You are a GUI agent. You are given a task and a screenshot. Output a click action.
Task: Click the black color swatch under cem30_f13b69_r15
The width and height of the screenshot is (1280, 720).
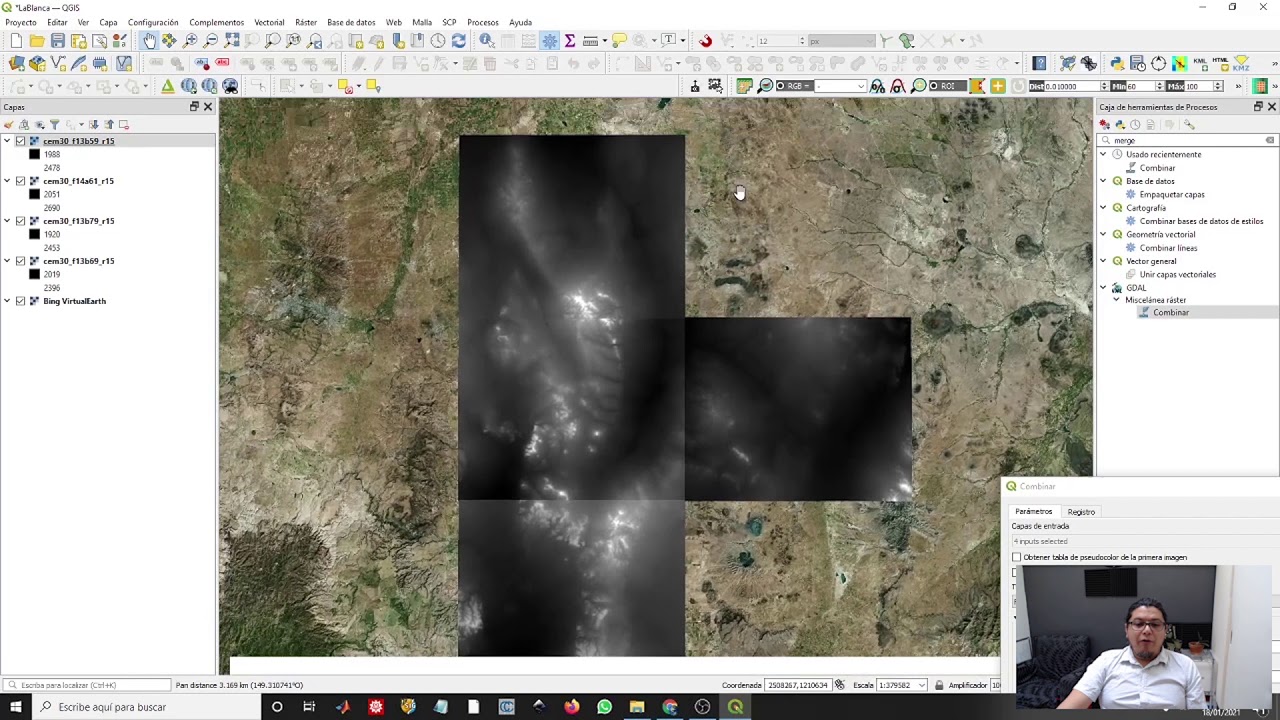34,274
